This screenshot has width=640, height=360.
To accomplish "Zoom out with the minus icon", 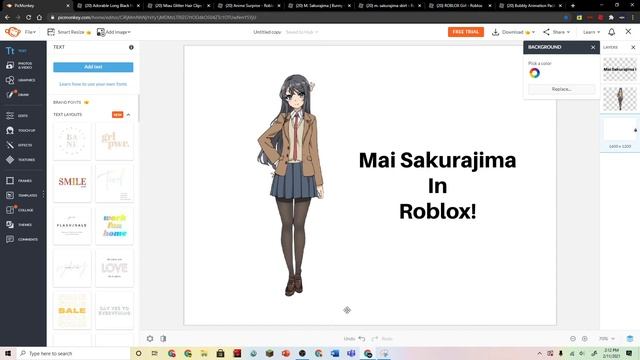I will [x=573, y=339].
